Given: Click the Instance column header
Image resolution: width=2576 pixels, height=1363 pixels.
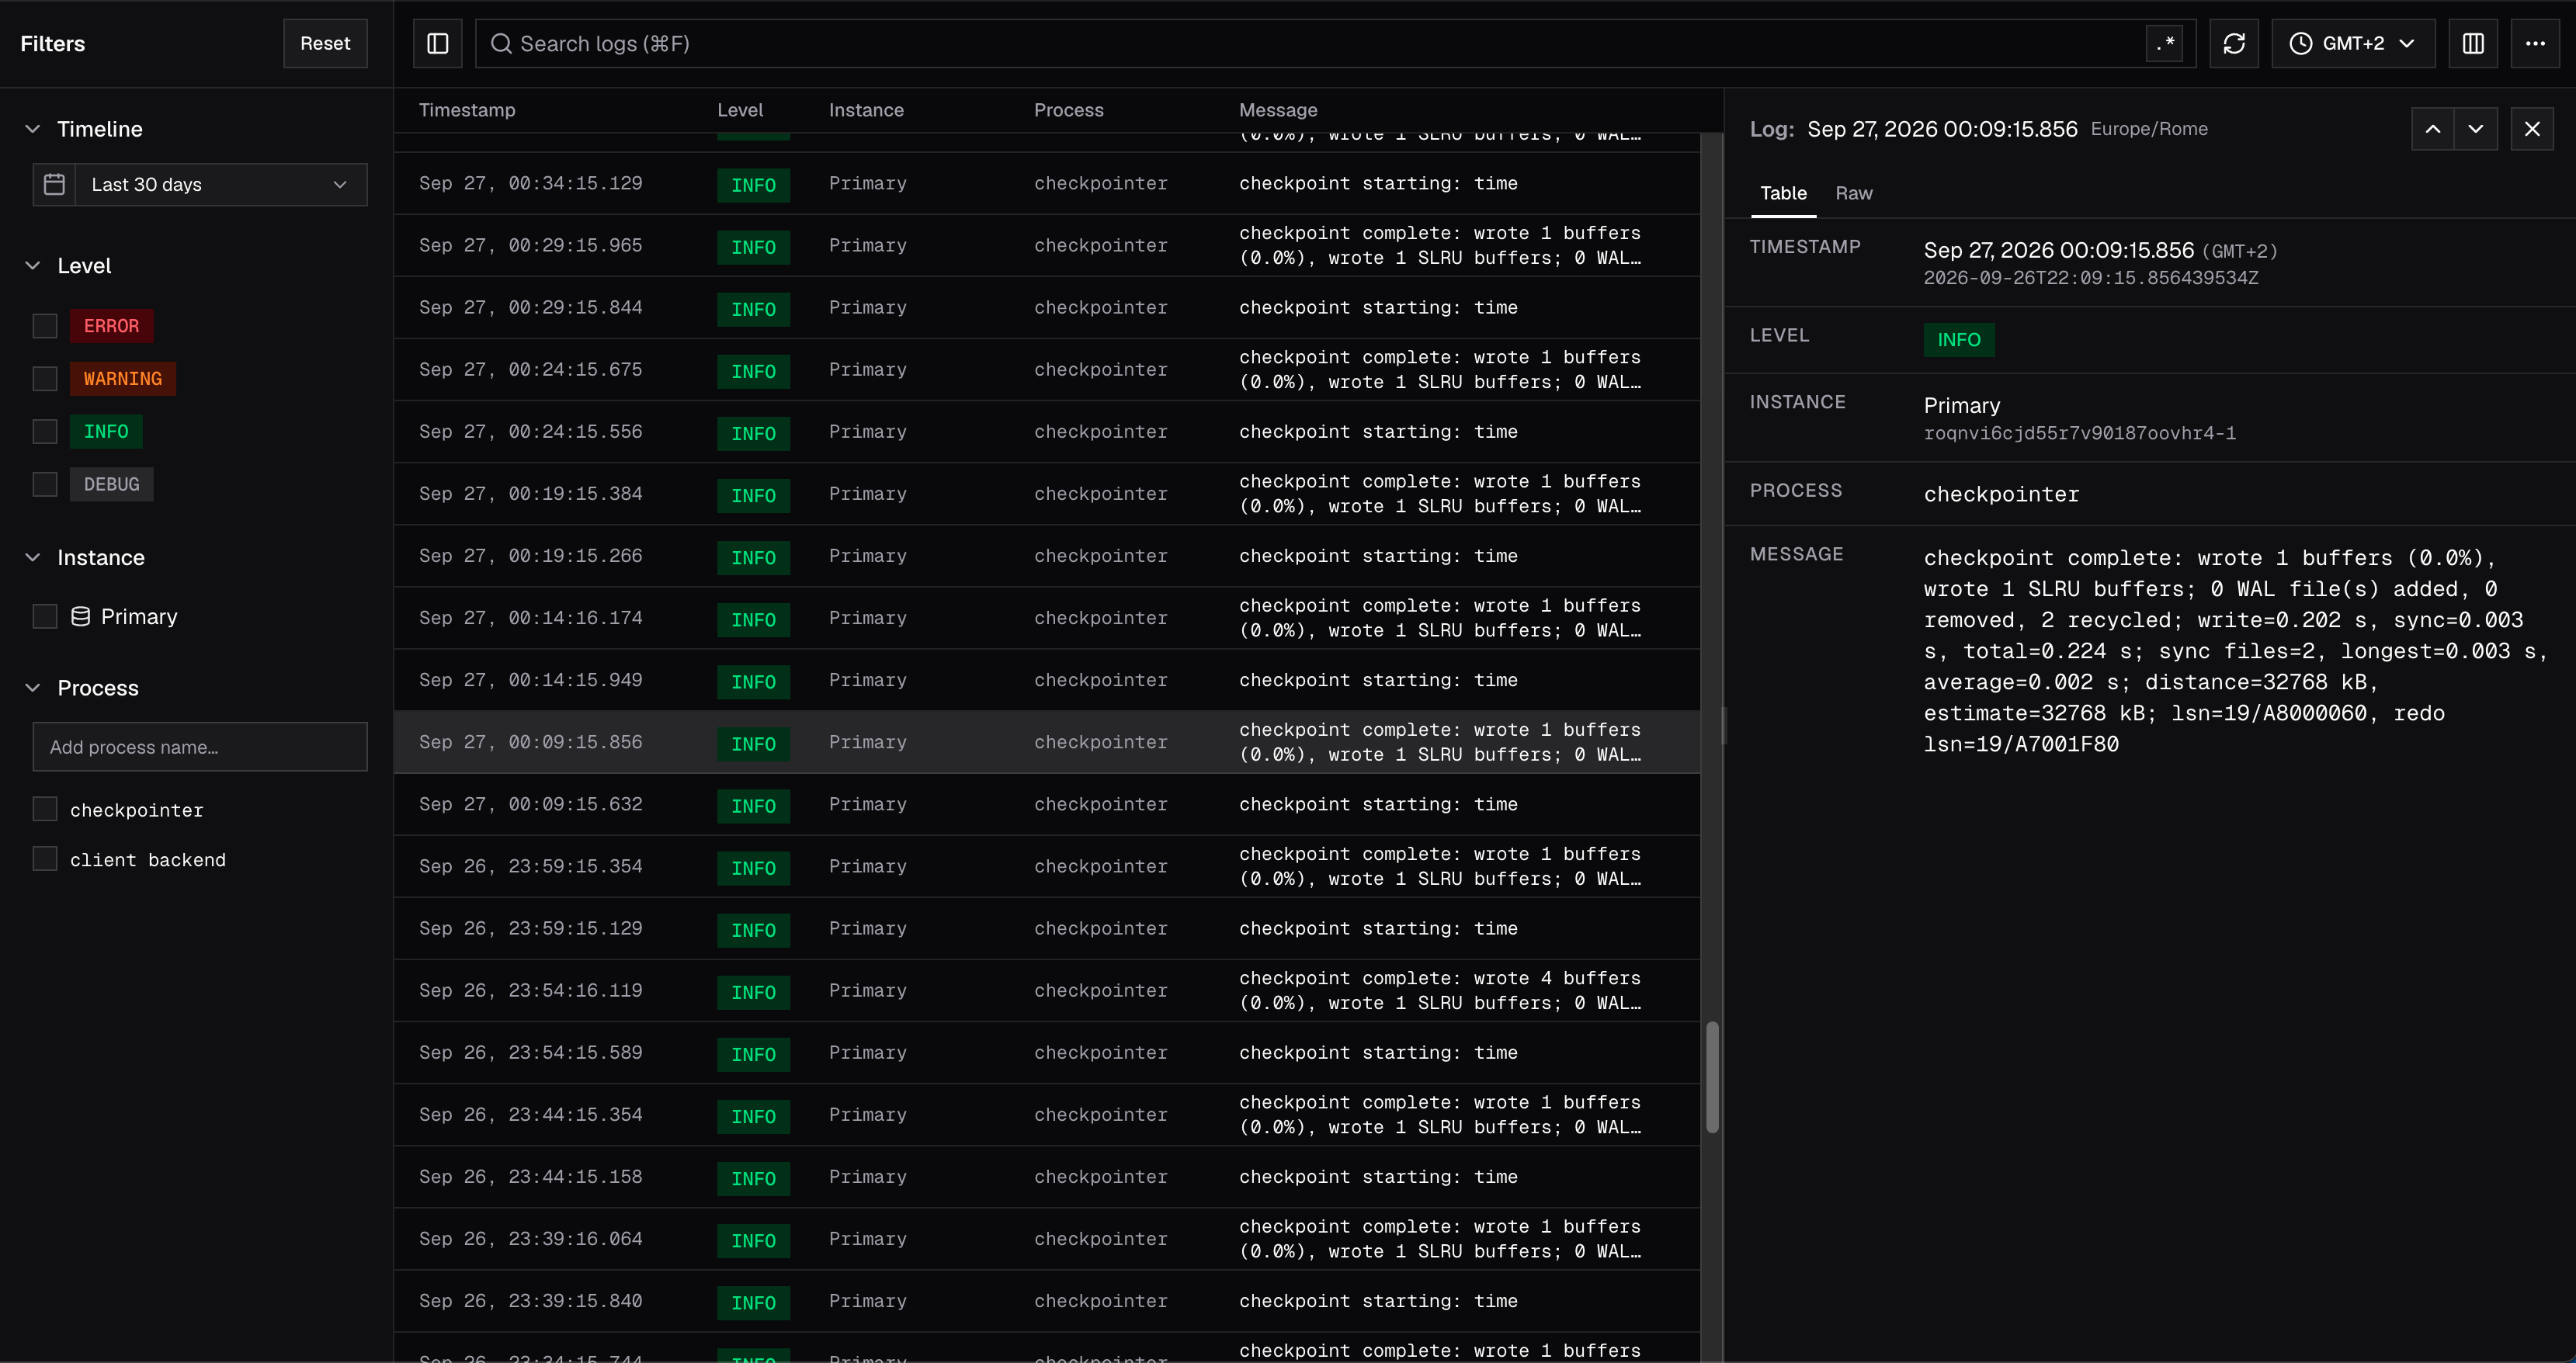Looking at the screenshot, I should (866, 110).
